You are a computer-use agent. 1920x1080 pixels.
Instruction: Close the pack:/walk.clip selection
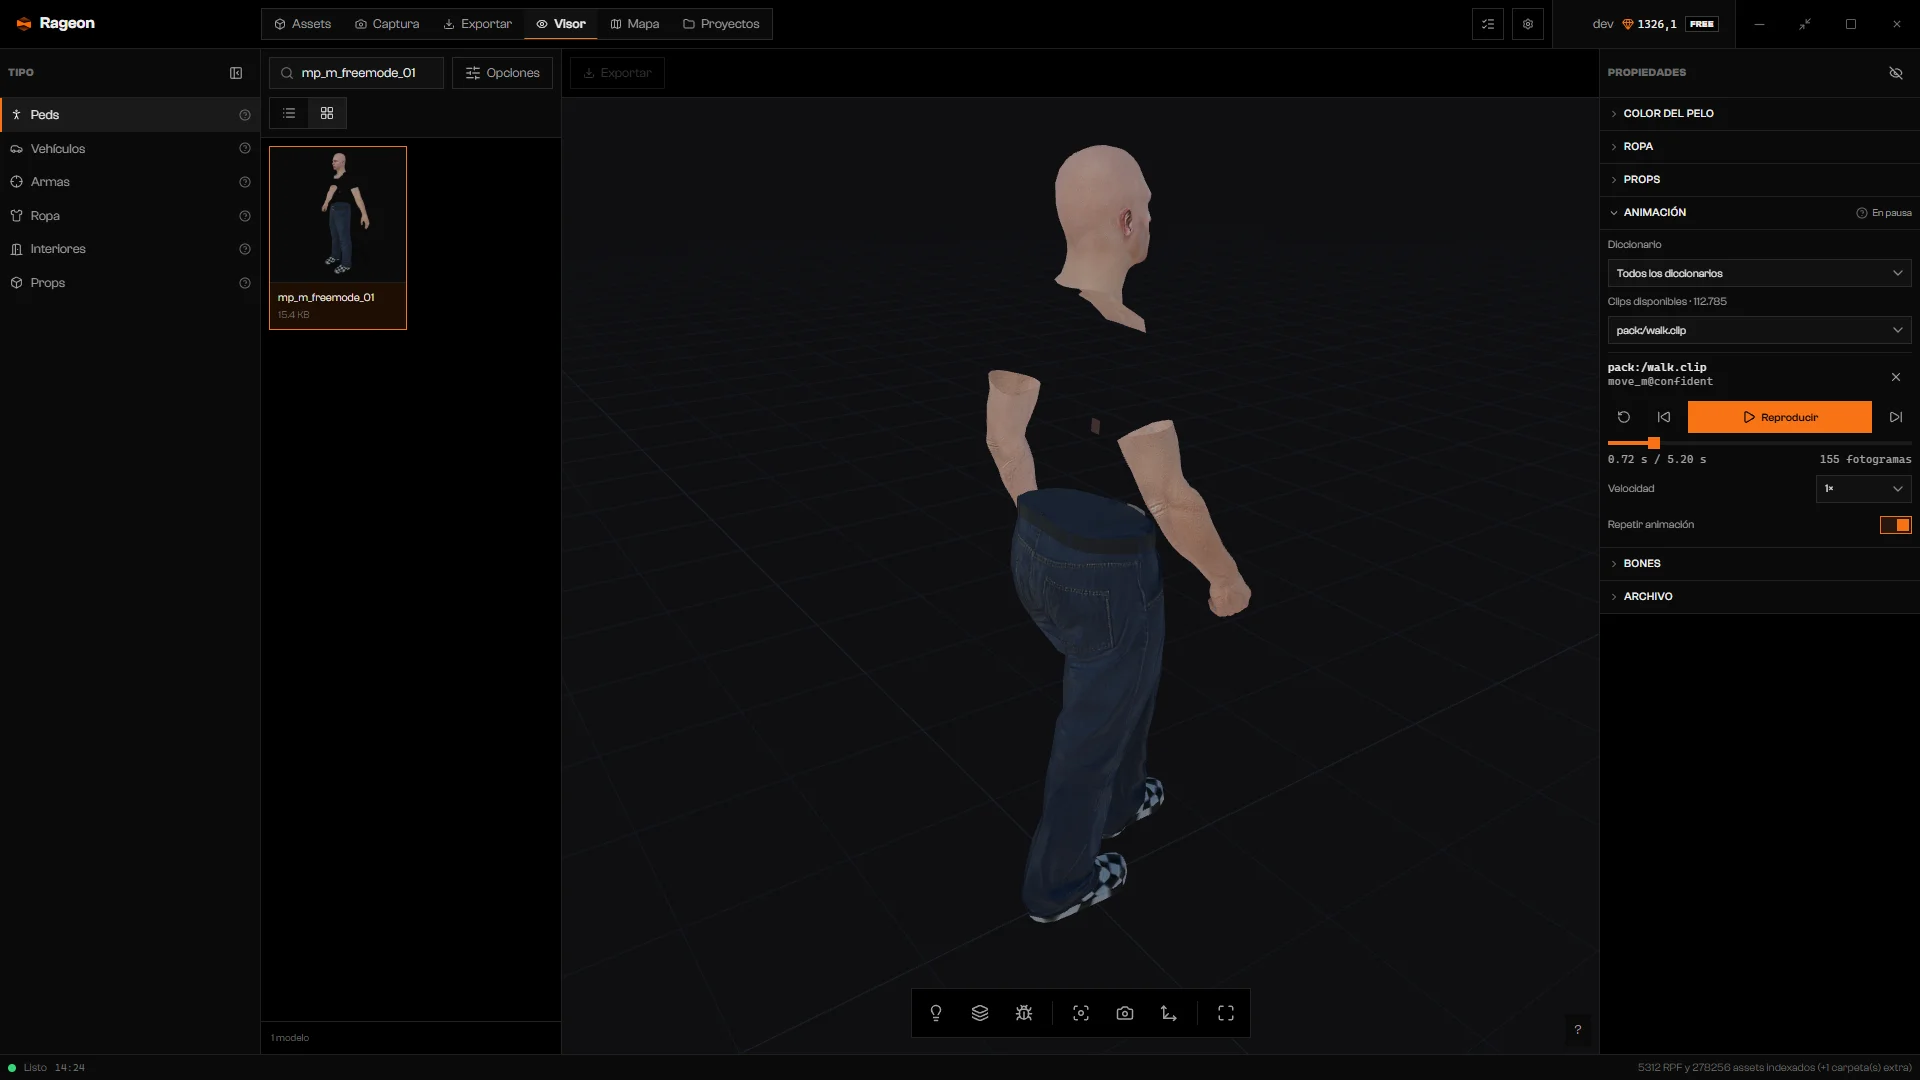[x=1896, y=377]
